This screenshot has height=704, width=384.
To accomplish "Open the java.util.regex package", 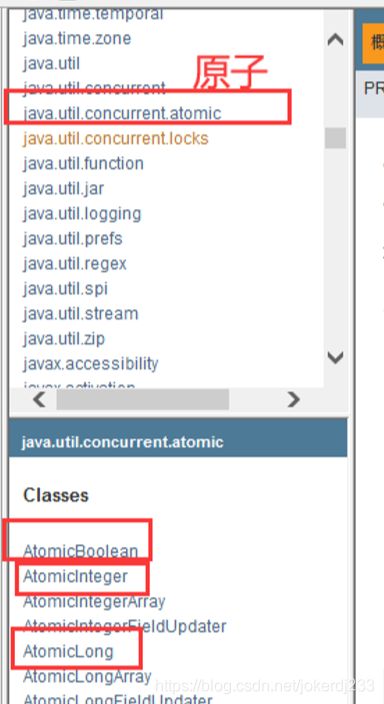I will point(75,264).
